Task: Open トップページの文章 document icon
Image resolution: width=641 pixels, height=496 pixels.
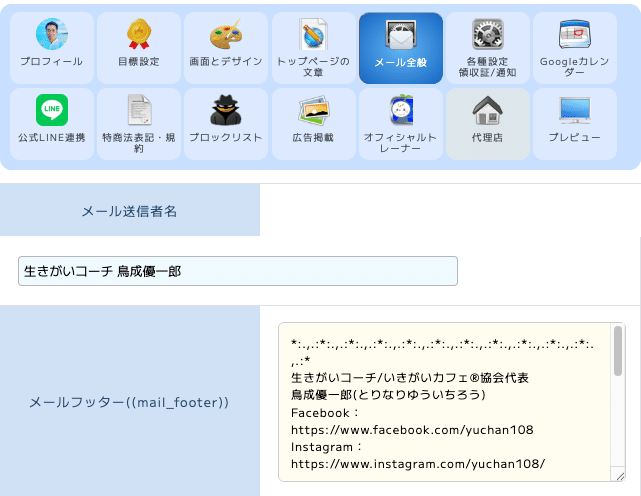Action: click(313, 34)
